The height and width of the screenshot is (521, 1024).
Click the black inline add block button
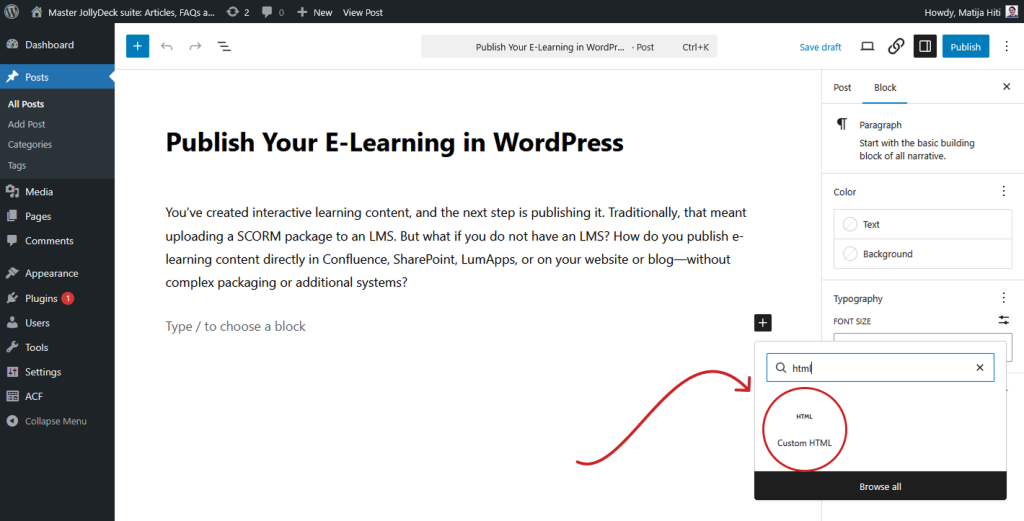coord(763,322)
